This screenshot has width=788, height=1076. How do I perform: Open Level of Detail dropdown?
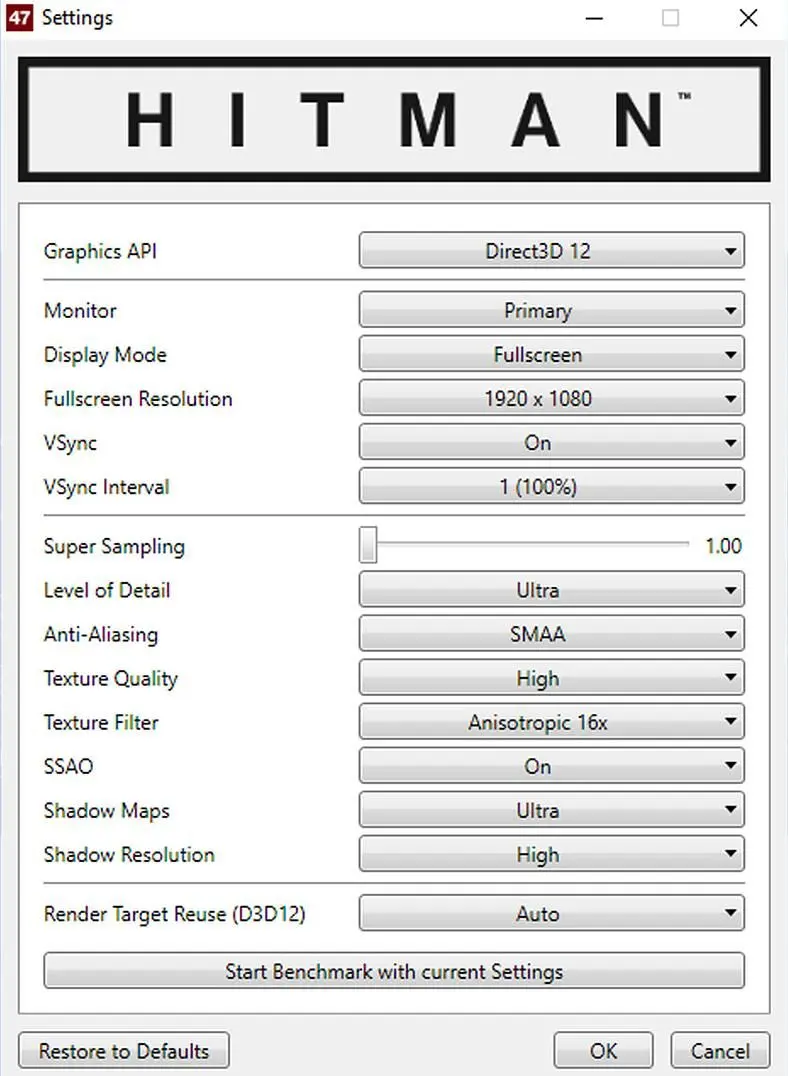[551, 590]
